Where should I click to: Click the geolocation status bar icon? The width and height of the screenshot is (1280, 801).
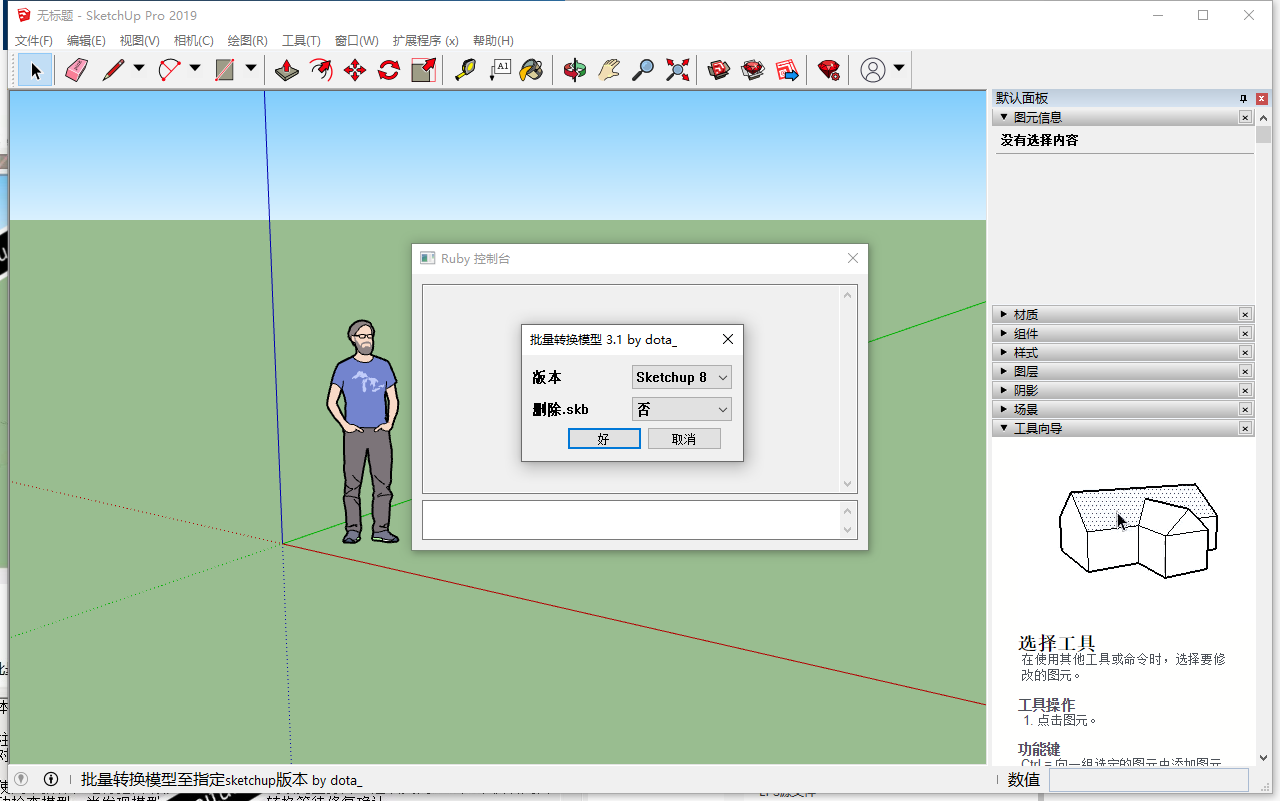click(21, 779)
